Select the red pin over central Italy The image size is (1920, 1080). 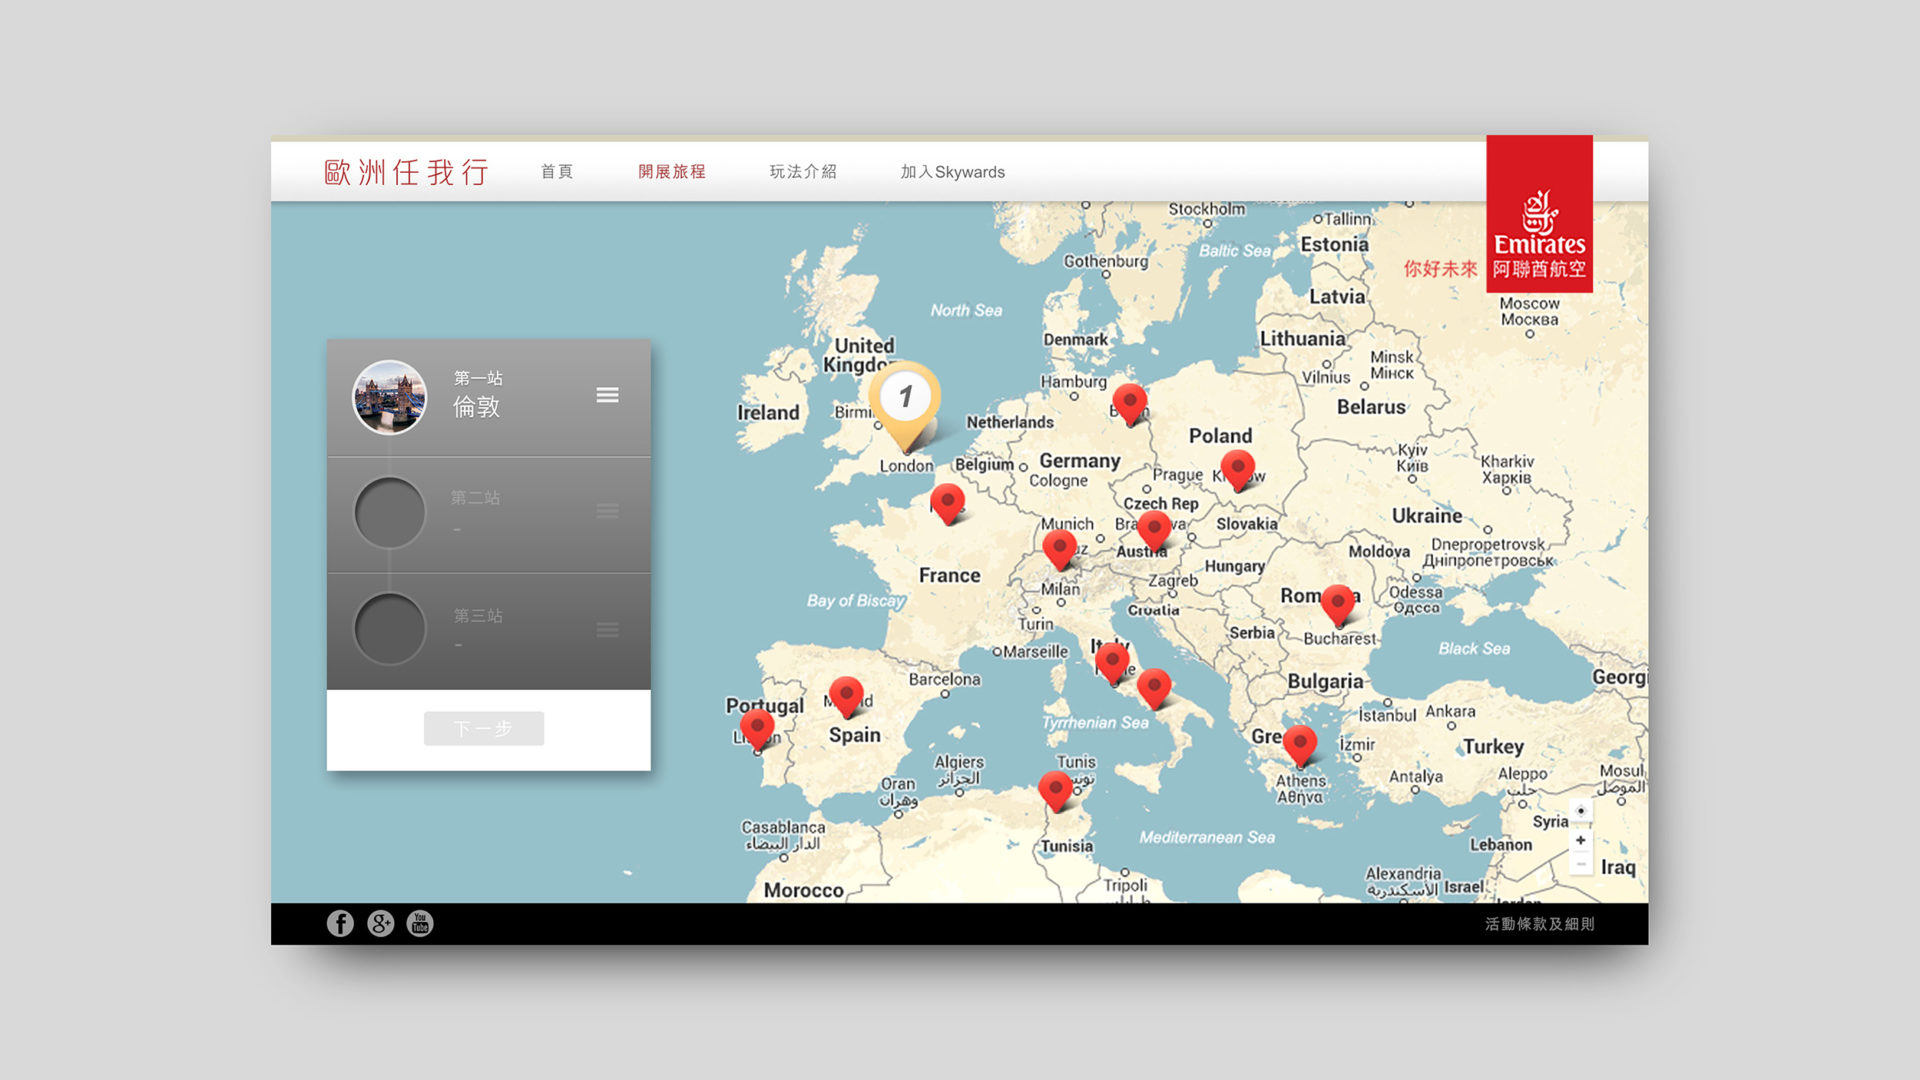click(1112, 663)
